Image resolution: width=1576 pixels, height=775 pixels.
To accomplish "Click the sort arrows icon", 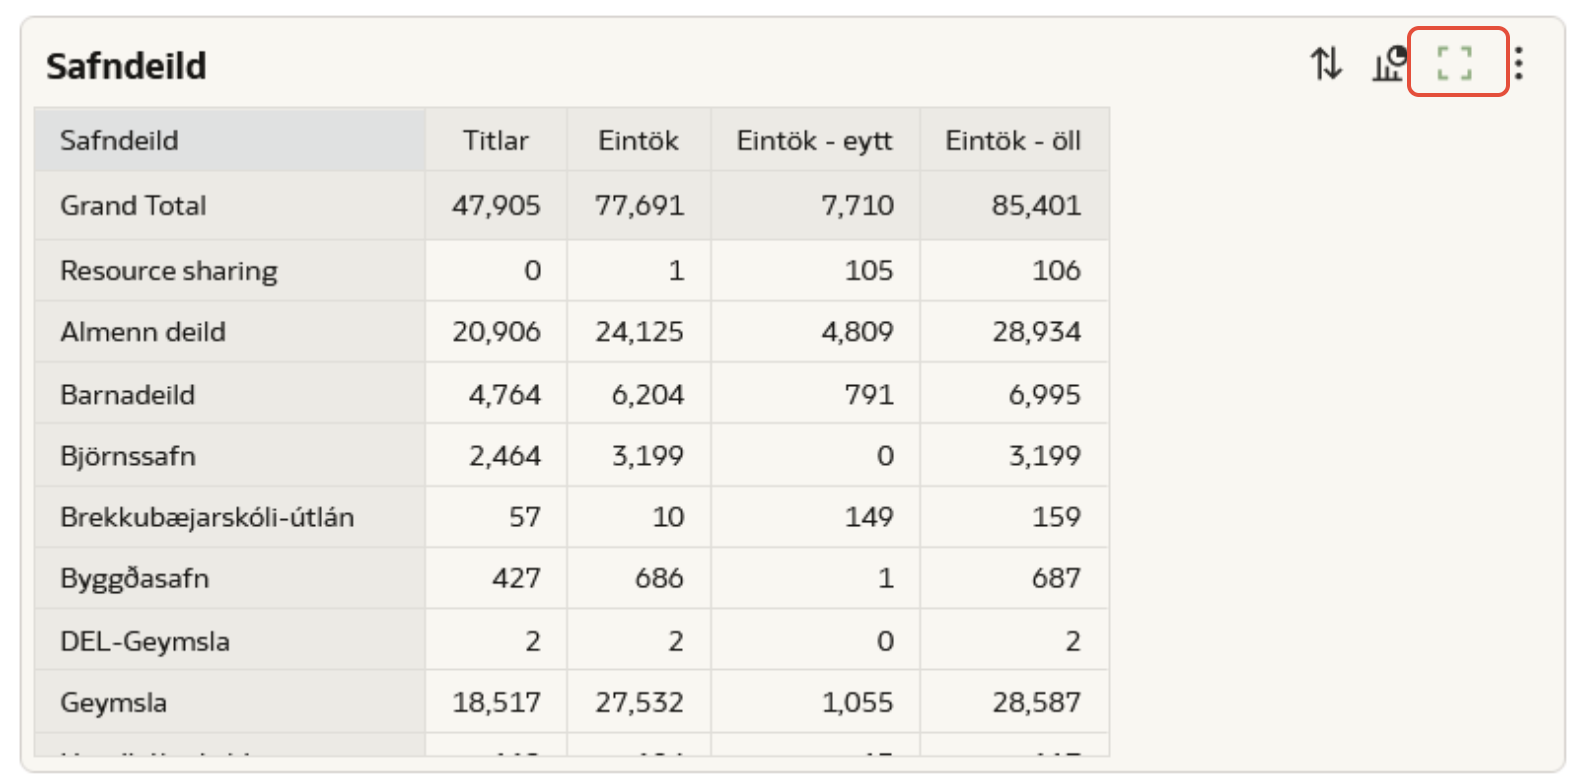I will (1326, 64).
